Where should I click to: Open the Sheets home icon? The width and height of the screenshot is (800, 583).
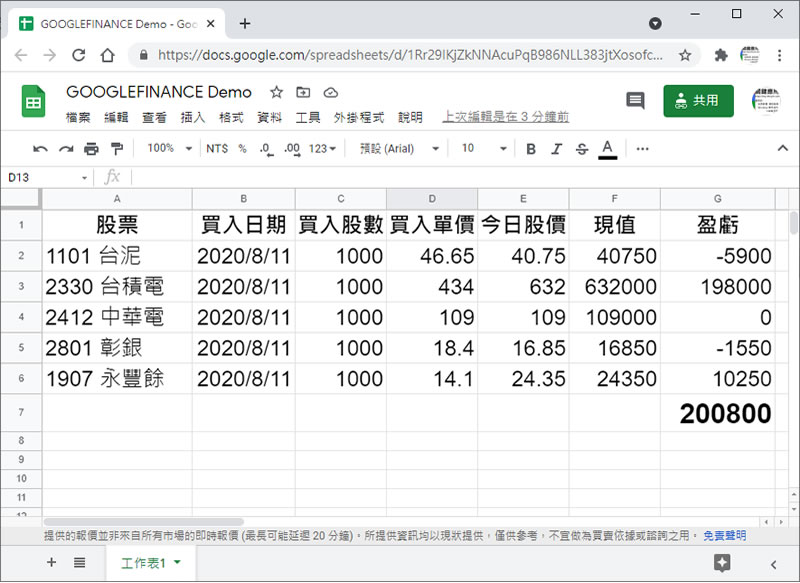pos(34,102)
